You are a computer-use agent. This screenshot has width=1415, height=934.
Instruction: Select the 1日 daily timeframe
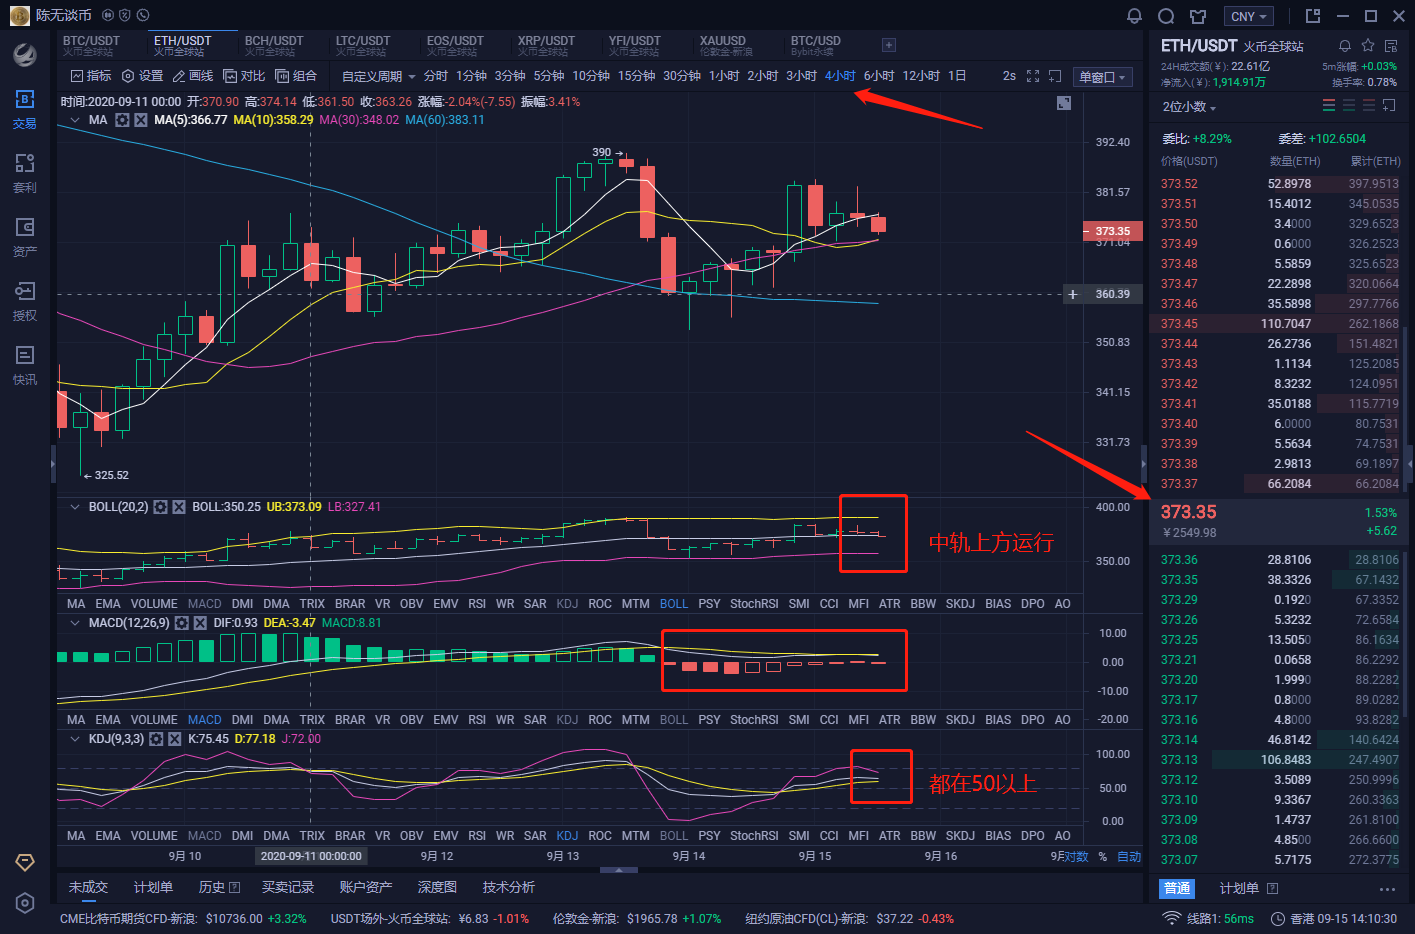click(957, 76)
